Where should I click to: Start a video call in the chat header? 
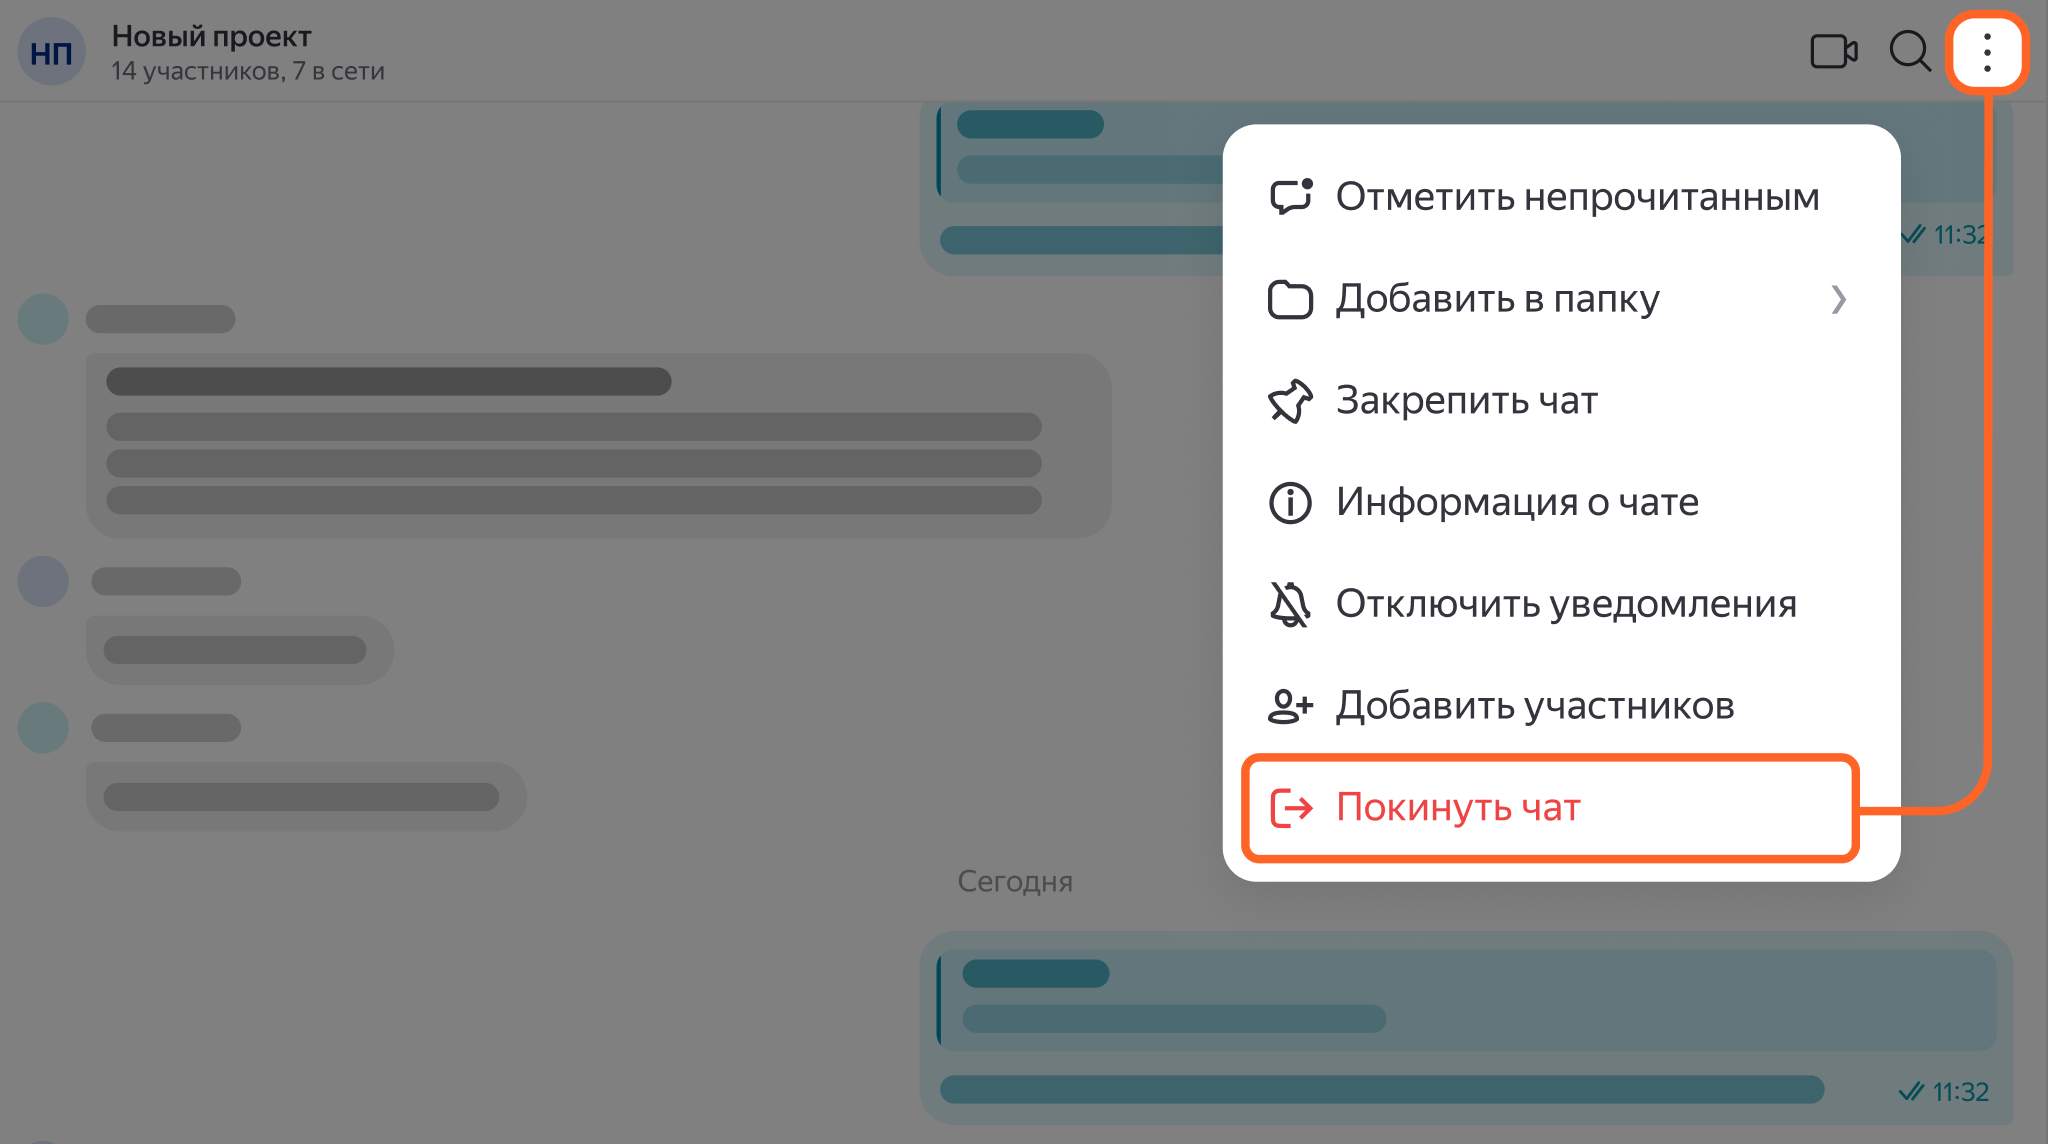tap(1833, 51)
